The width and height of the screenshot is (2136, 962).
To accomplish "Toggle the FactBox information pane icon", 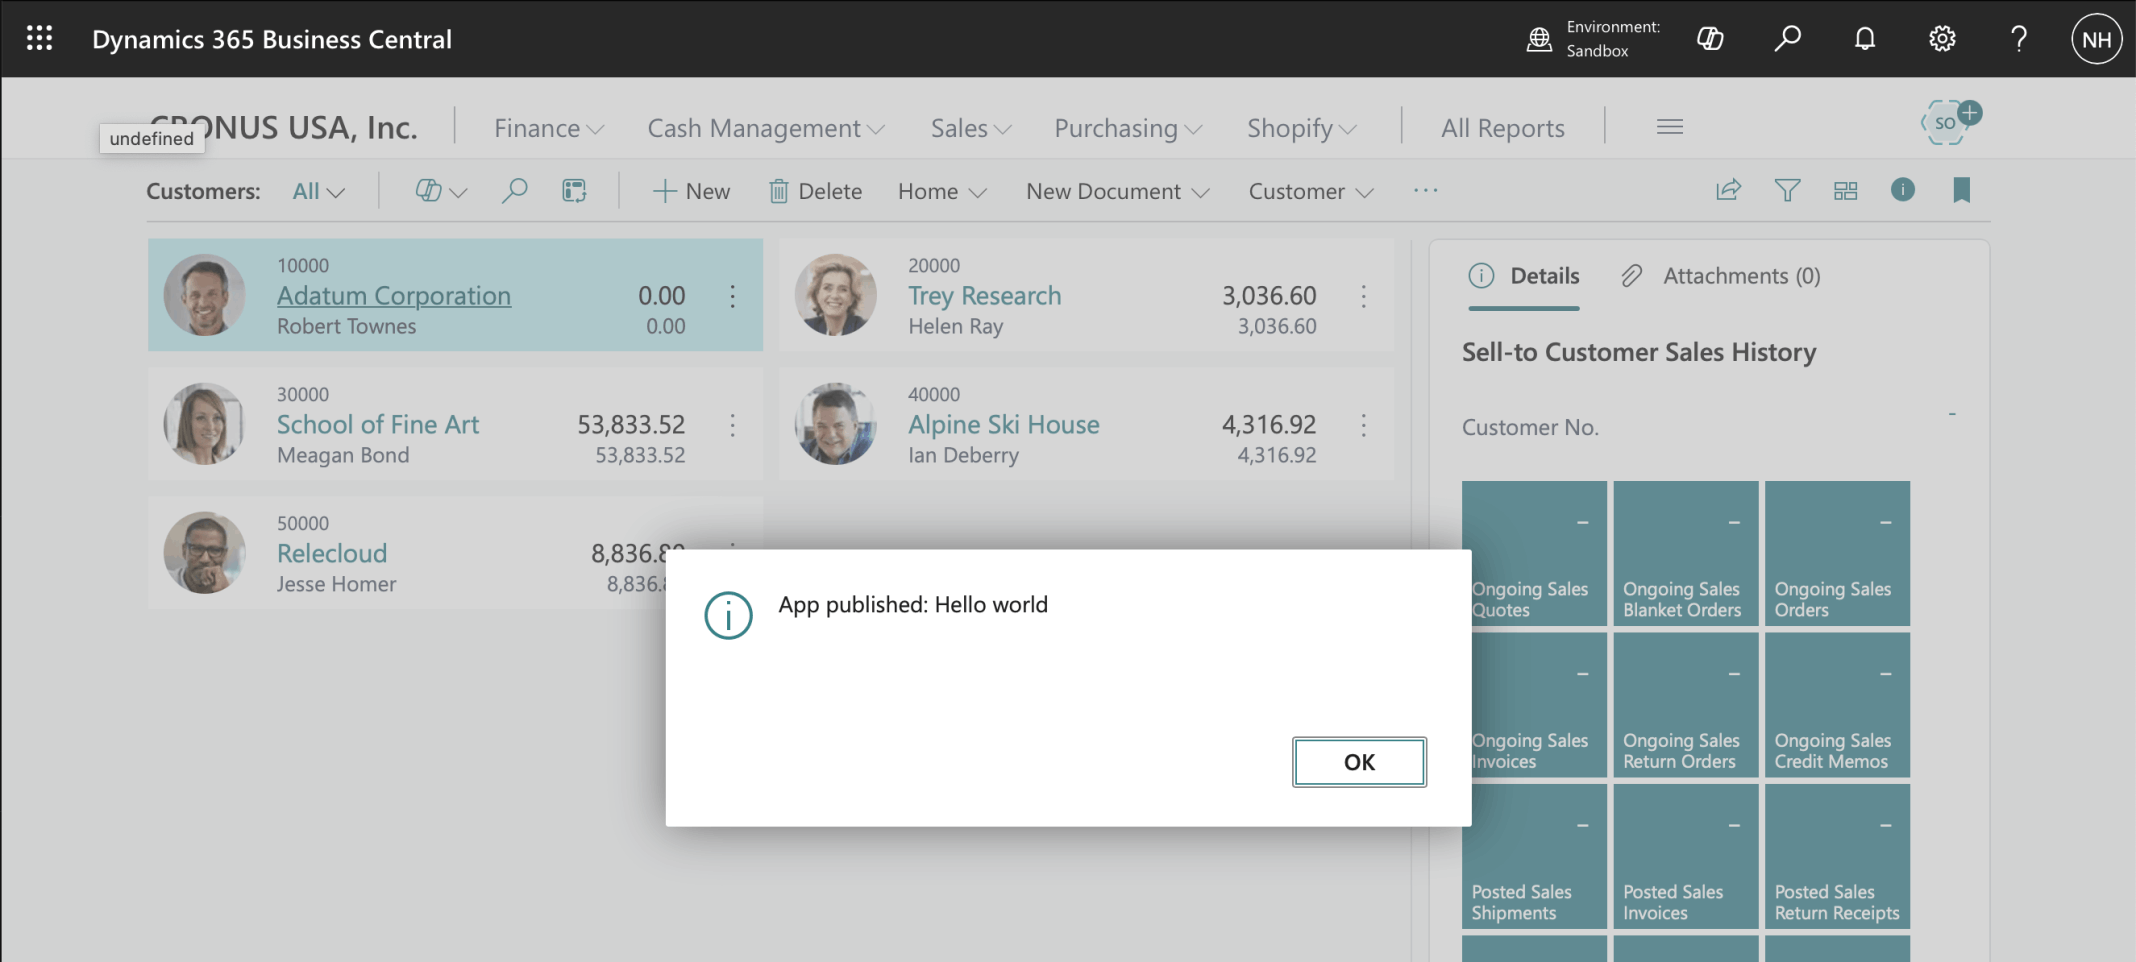I will (x=1903, y=189).
